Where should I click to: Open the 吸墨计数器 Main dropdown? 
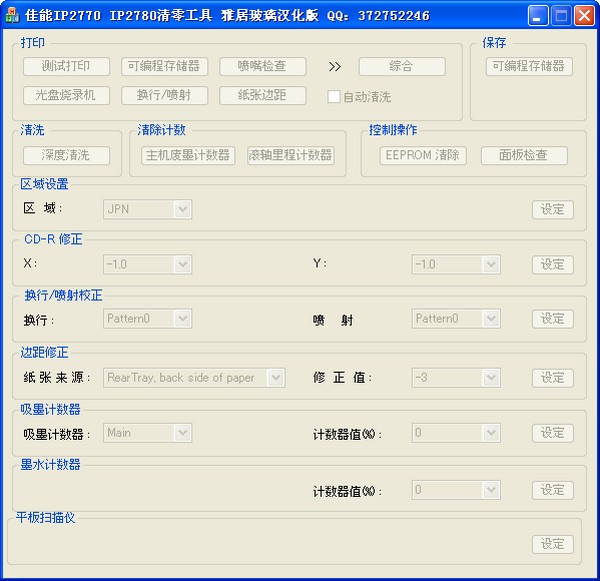coord(181,433)
